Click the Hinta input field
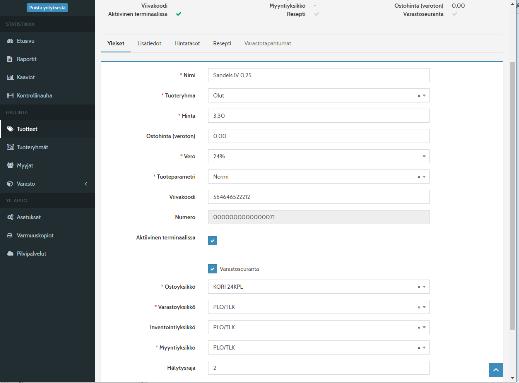Screen dimensions: 519x383 319,116
